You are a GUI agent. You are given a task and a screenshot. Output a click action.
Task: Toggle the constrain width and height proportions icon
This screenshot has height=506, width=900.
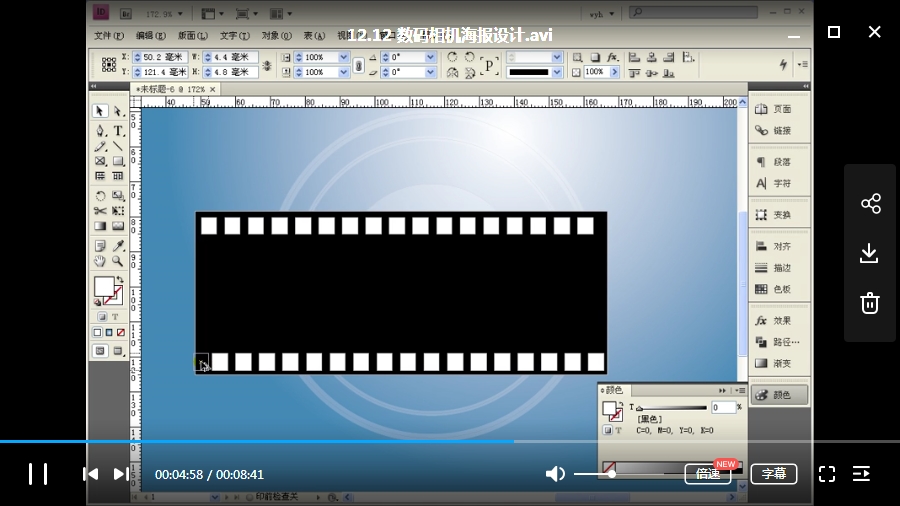click(267, 65)
